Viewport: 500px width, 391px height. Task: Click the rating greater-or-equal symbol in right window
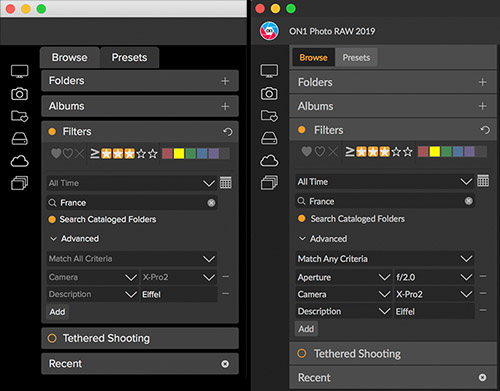click(350, 152)
